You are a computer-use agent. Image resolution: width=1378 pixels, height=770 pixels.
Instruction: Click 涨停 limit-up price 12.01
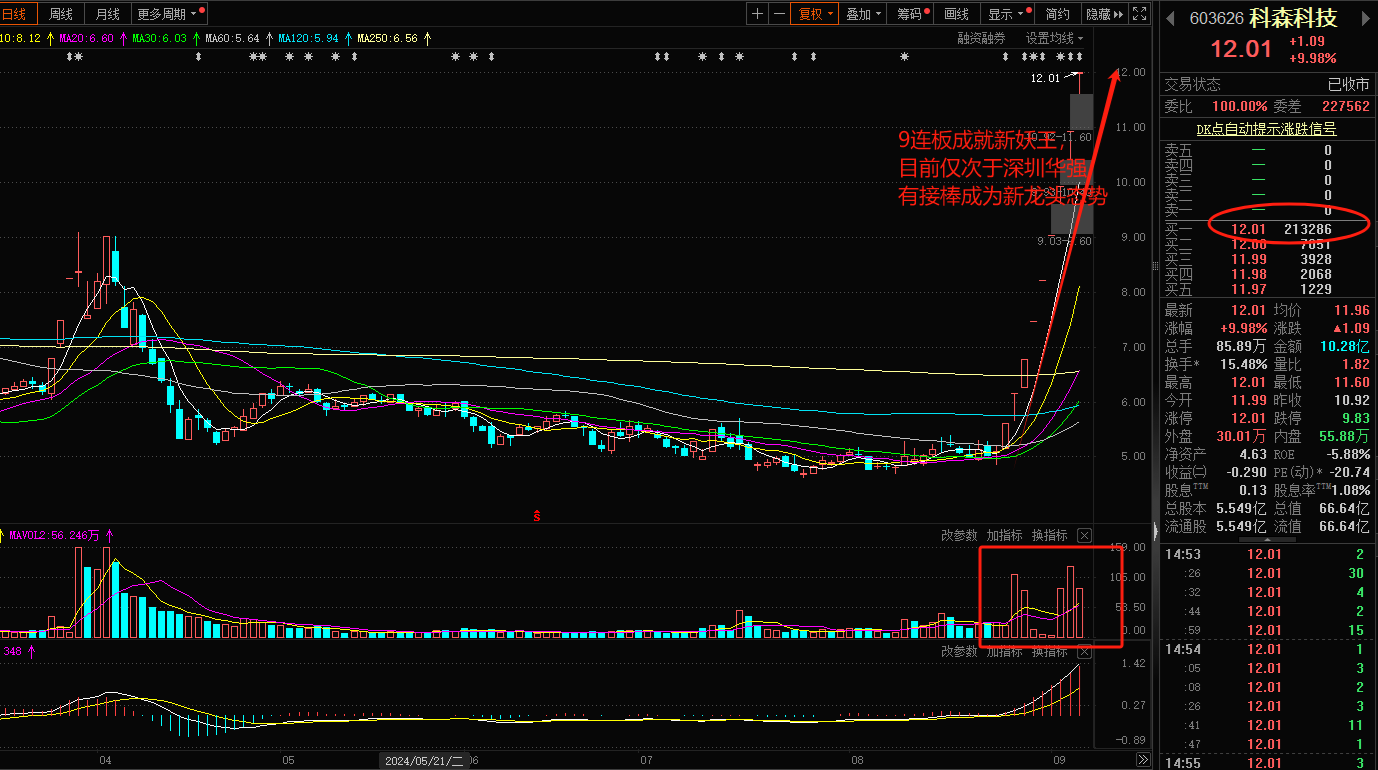[1251, 418]
